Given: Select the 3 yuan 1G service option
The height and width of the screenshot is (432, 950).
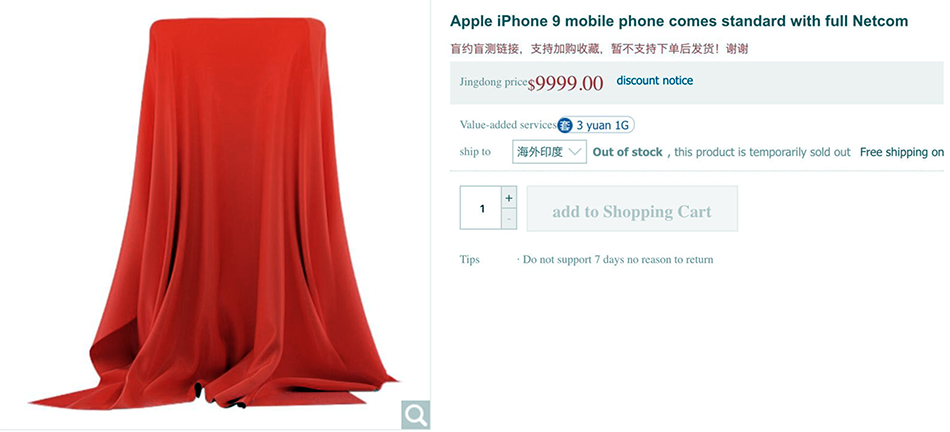Looking at the screenshot, I should pos(596,125).
